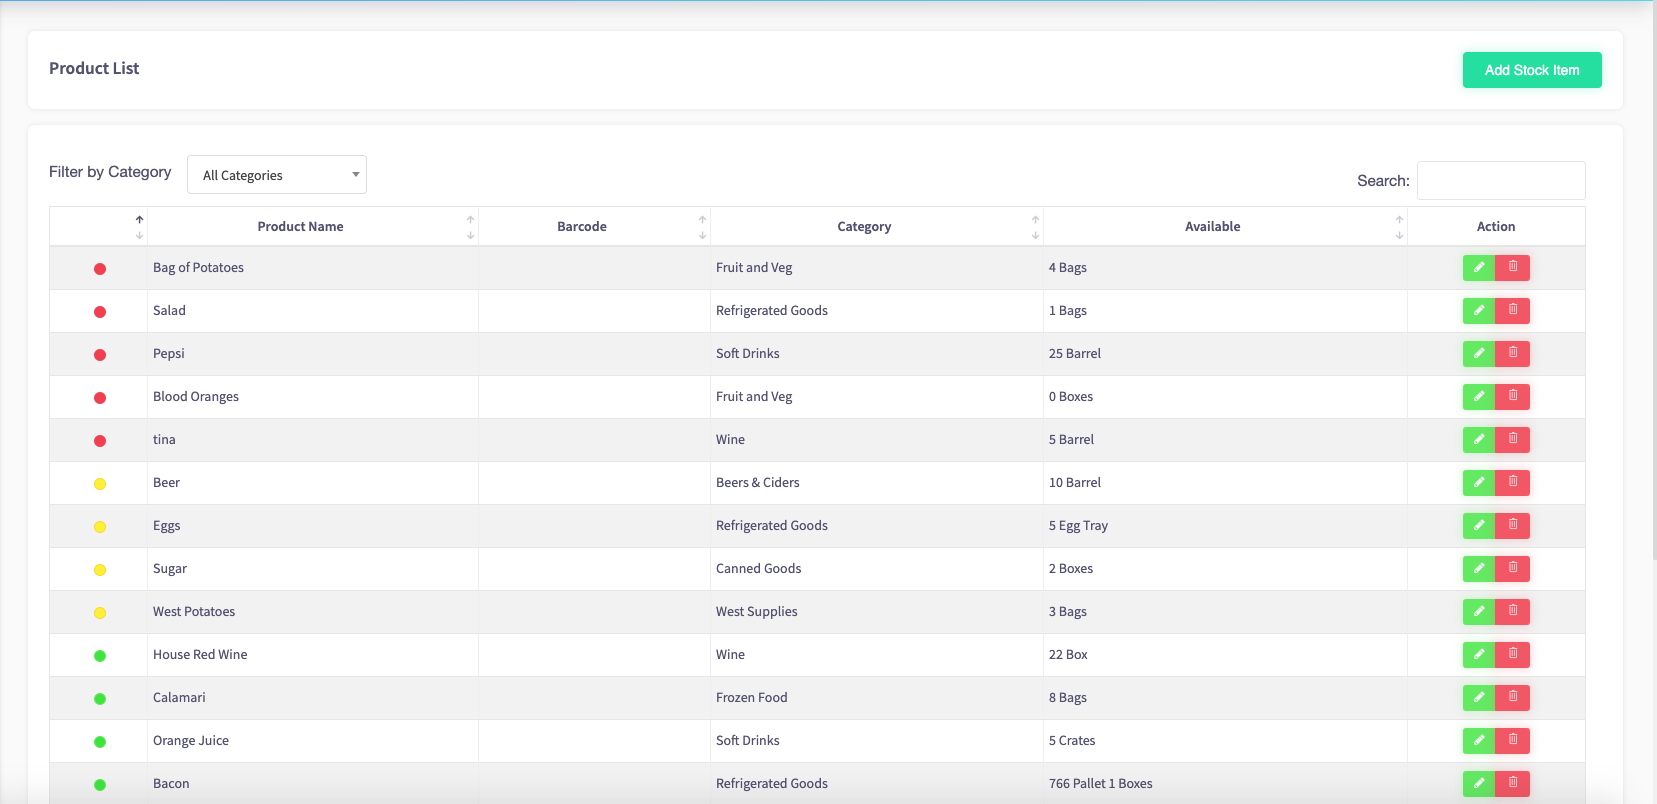
Task: Sort table by Category column
Action: [x=876, y=227]
